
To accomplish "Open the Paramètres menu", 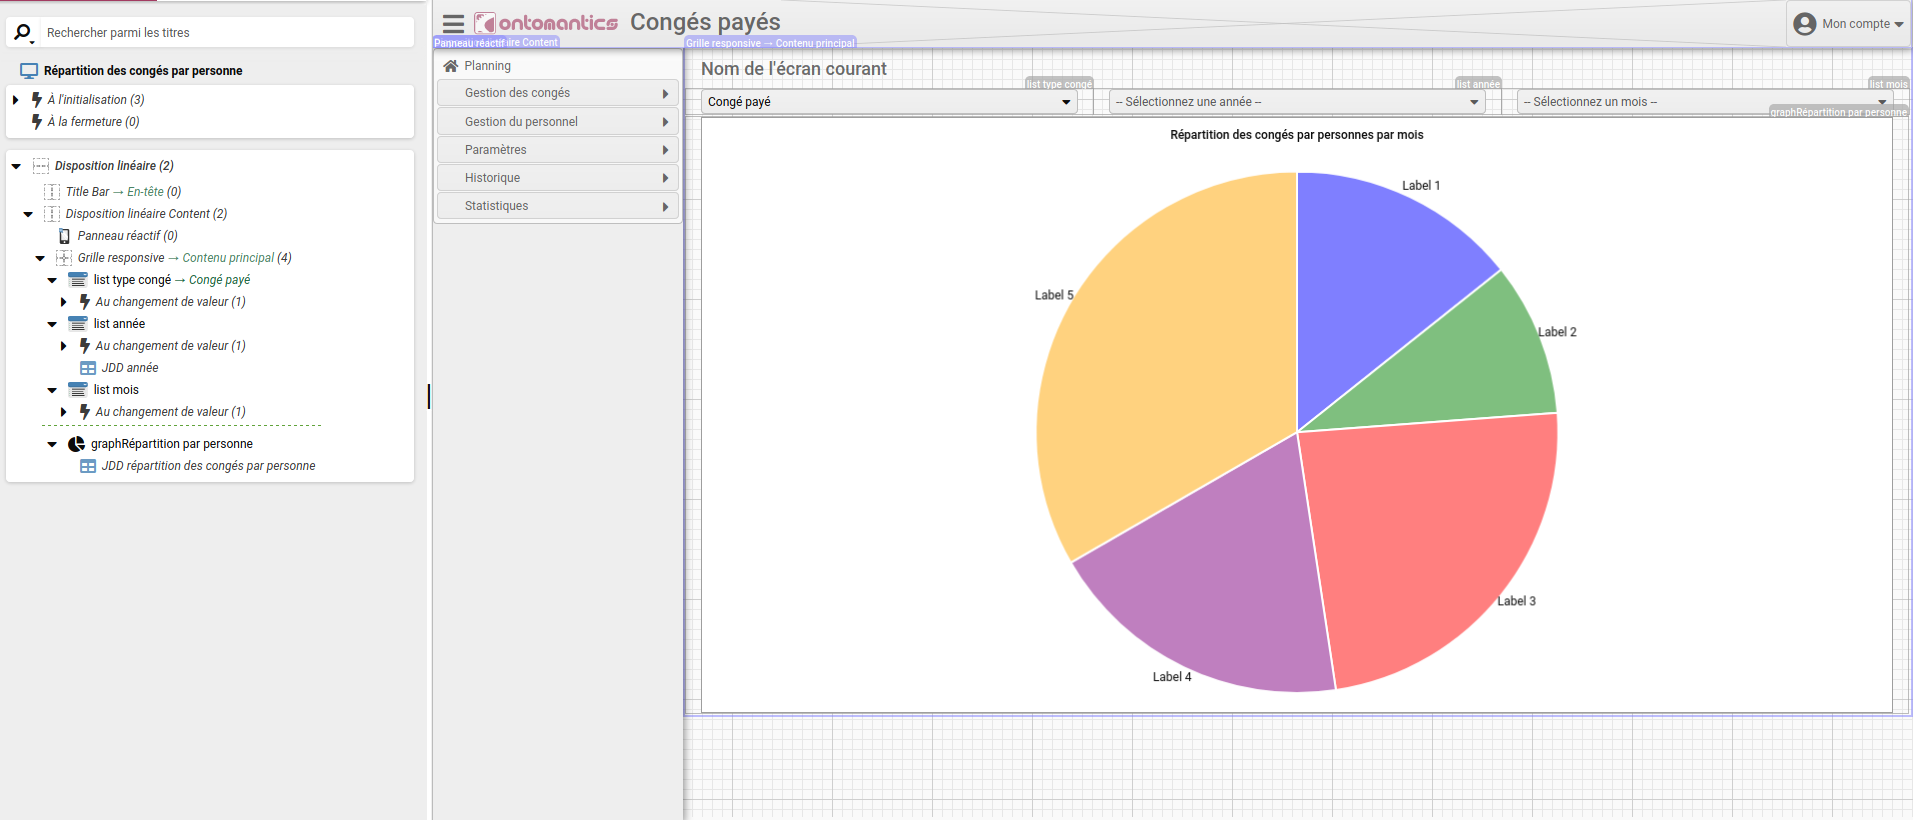I will [x=558, y=150].
